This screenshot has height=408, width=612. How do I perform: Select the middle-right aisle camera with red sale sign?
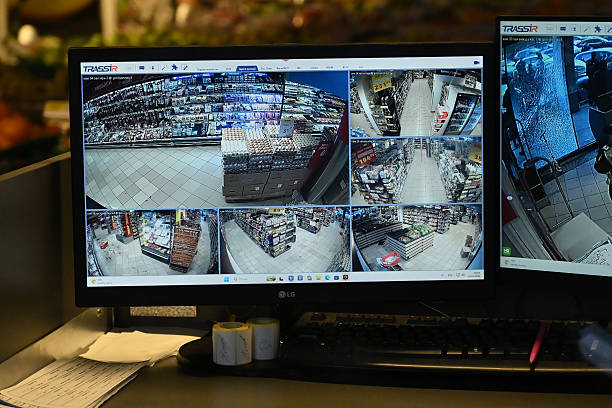pyautogui.click(x=416, y=171)
